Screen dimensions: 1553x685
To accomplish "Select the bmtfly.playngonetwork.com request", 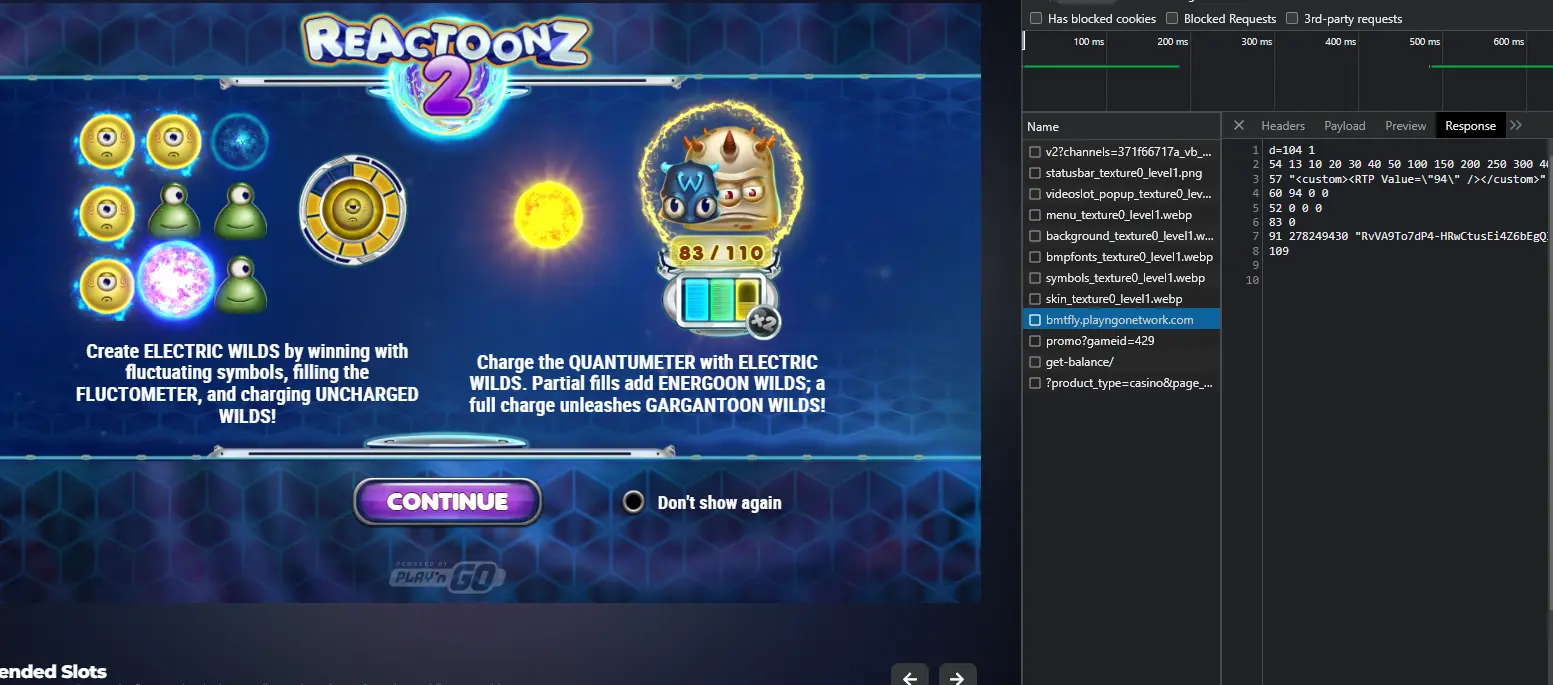I will tap(1121, 320).
